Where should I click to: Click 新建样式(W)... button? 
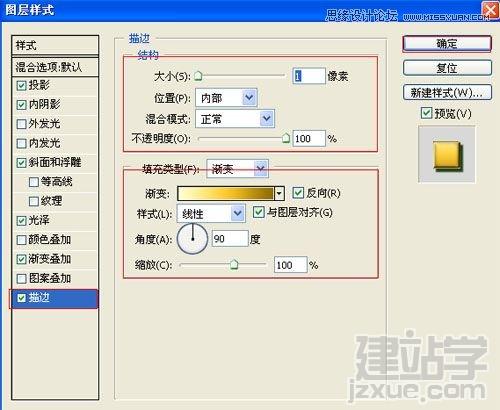tap(447, 92)
